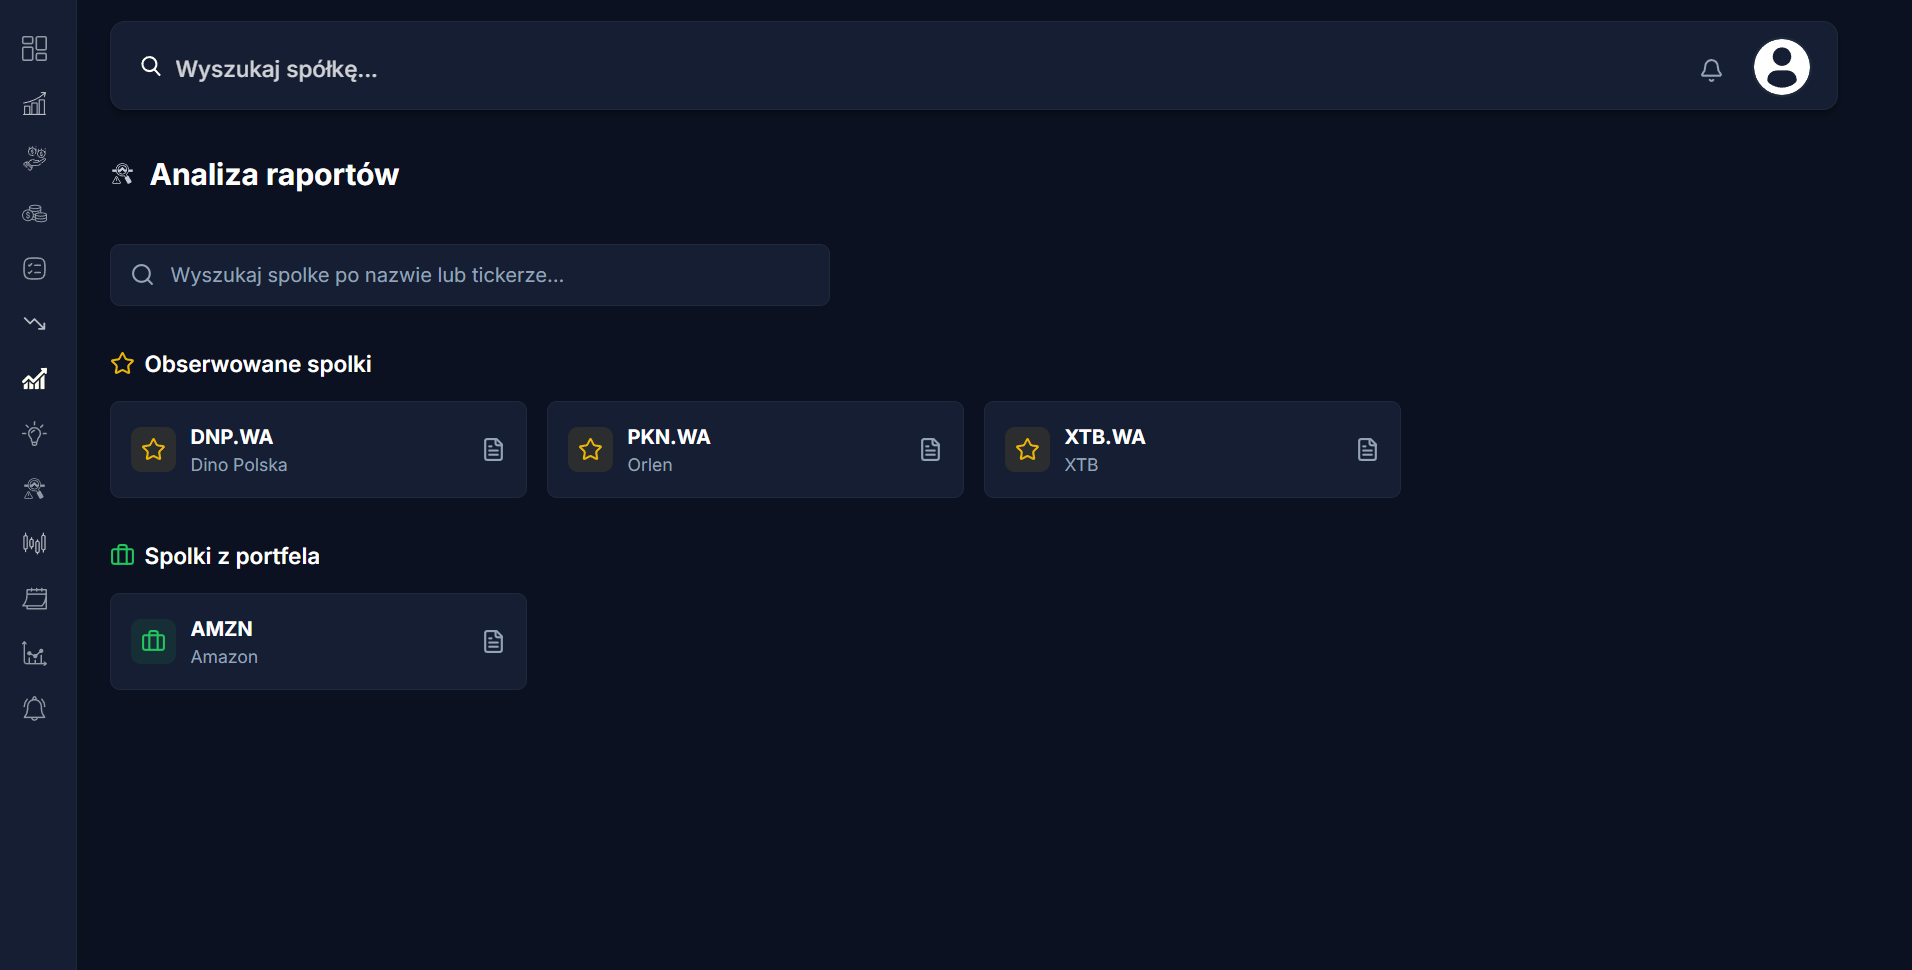The width and height of the screenshot is (1912, 970).
Task: Click the downward trend arrow sidebar icon
Action: (35, 324)
